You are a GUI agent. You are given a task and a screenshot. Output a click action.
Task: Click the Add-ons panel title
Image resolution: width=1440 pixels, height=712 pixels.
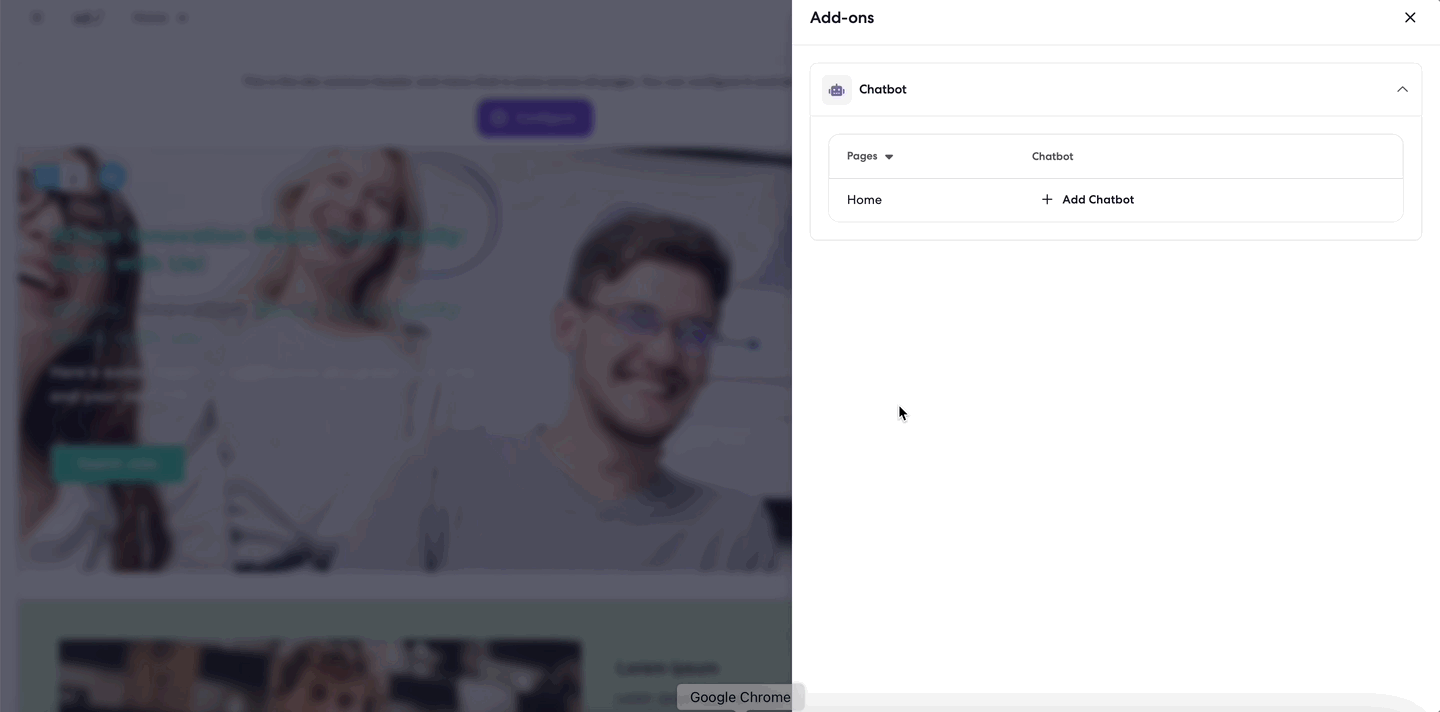coord(842,18)
